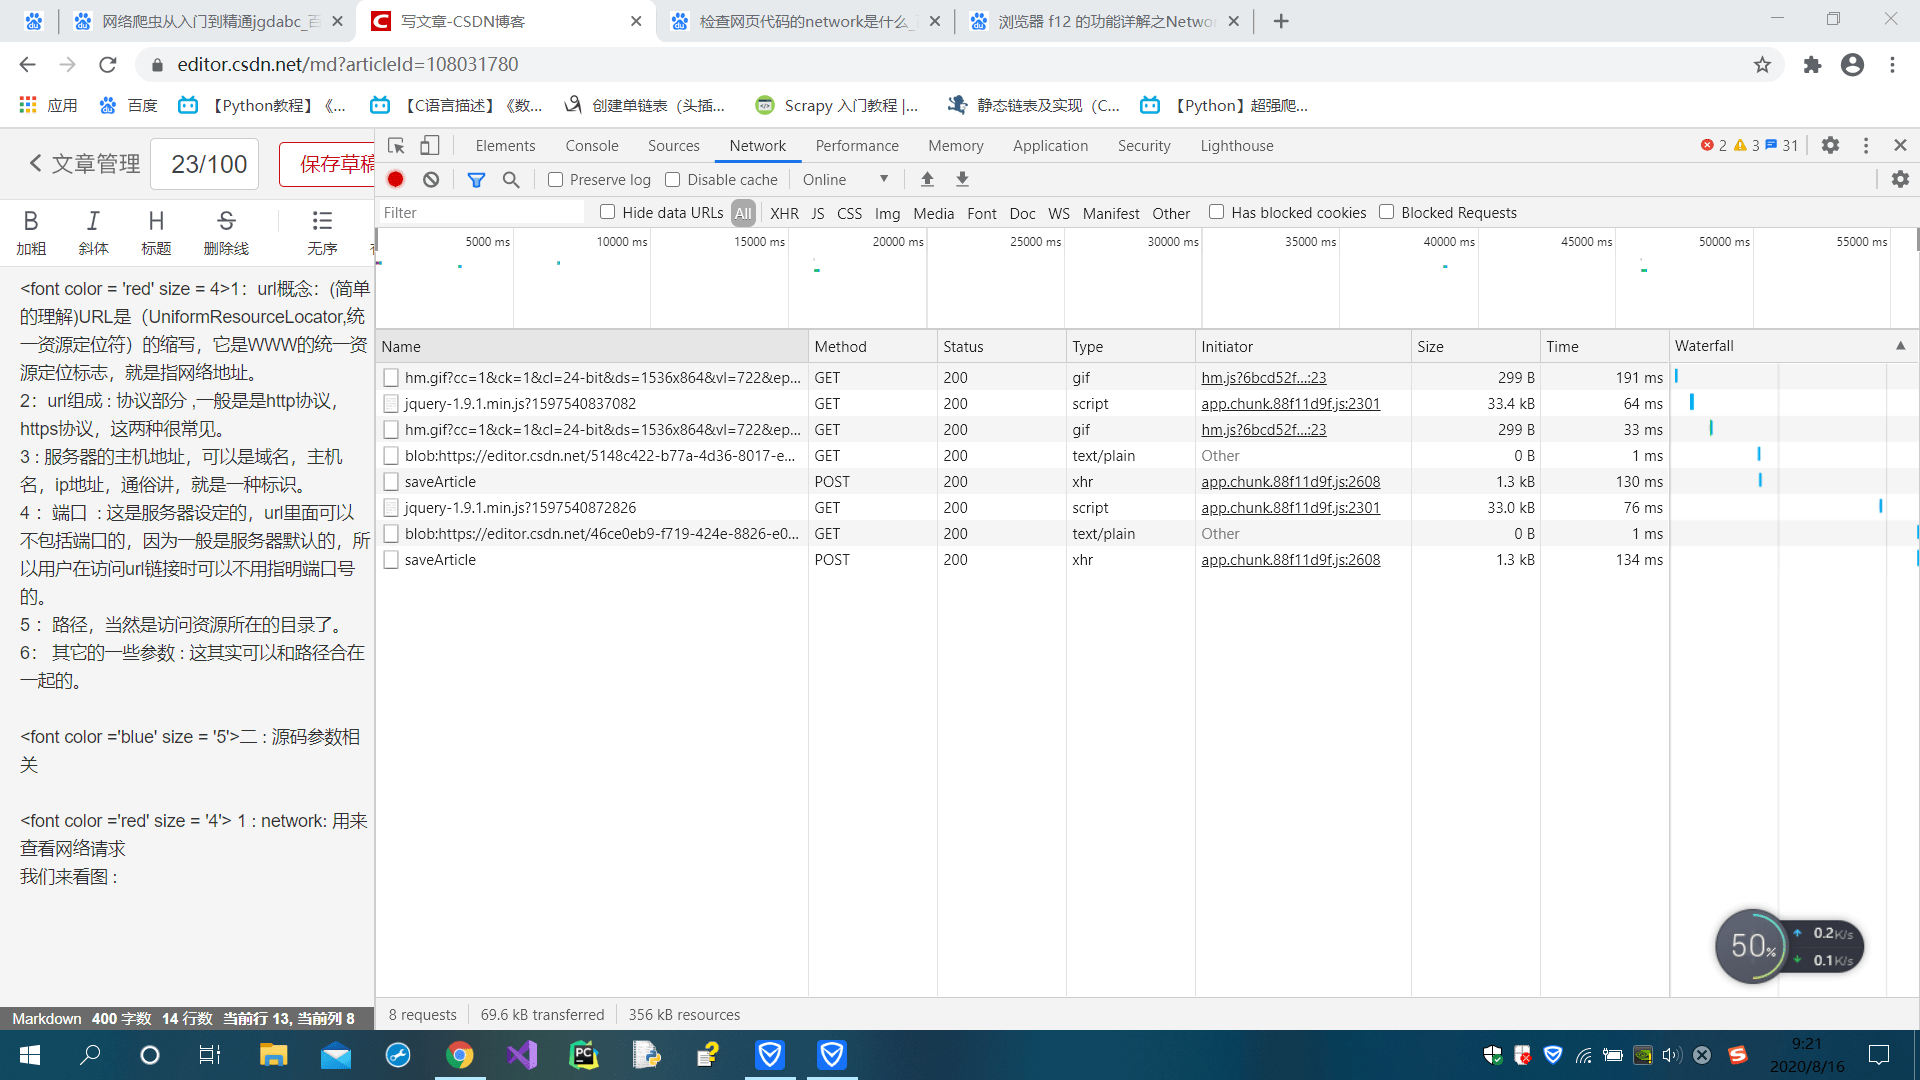Click the record/stop network button

click(x=394, y=179)
